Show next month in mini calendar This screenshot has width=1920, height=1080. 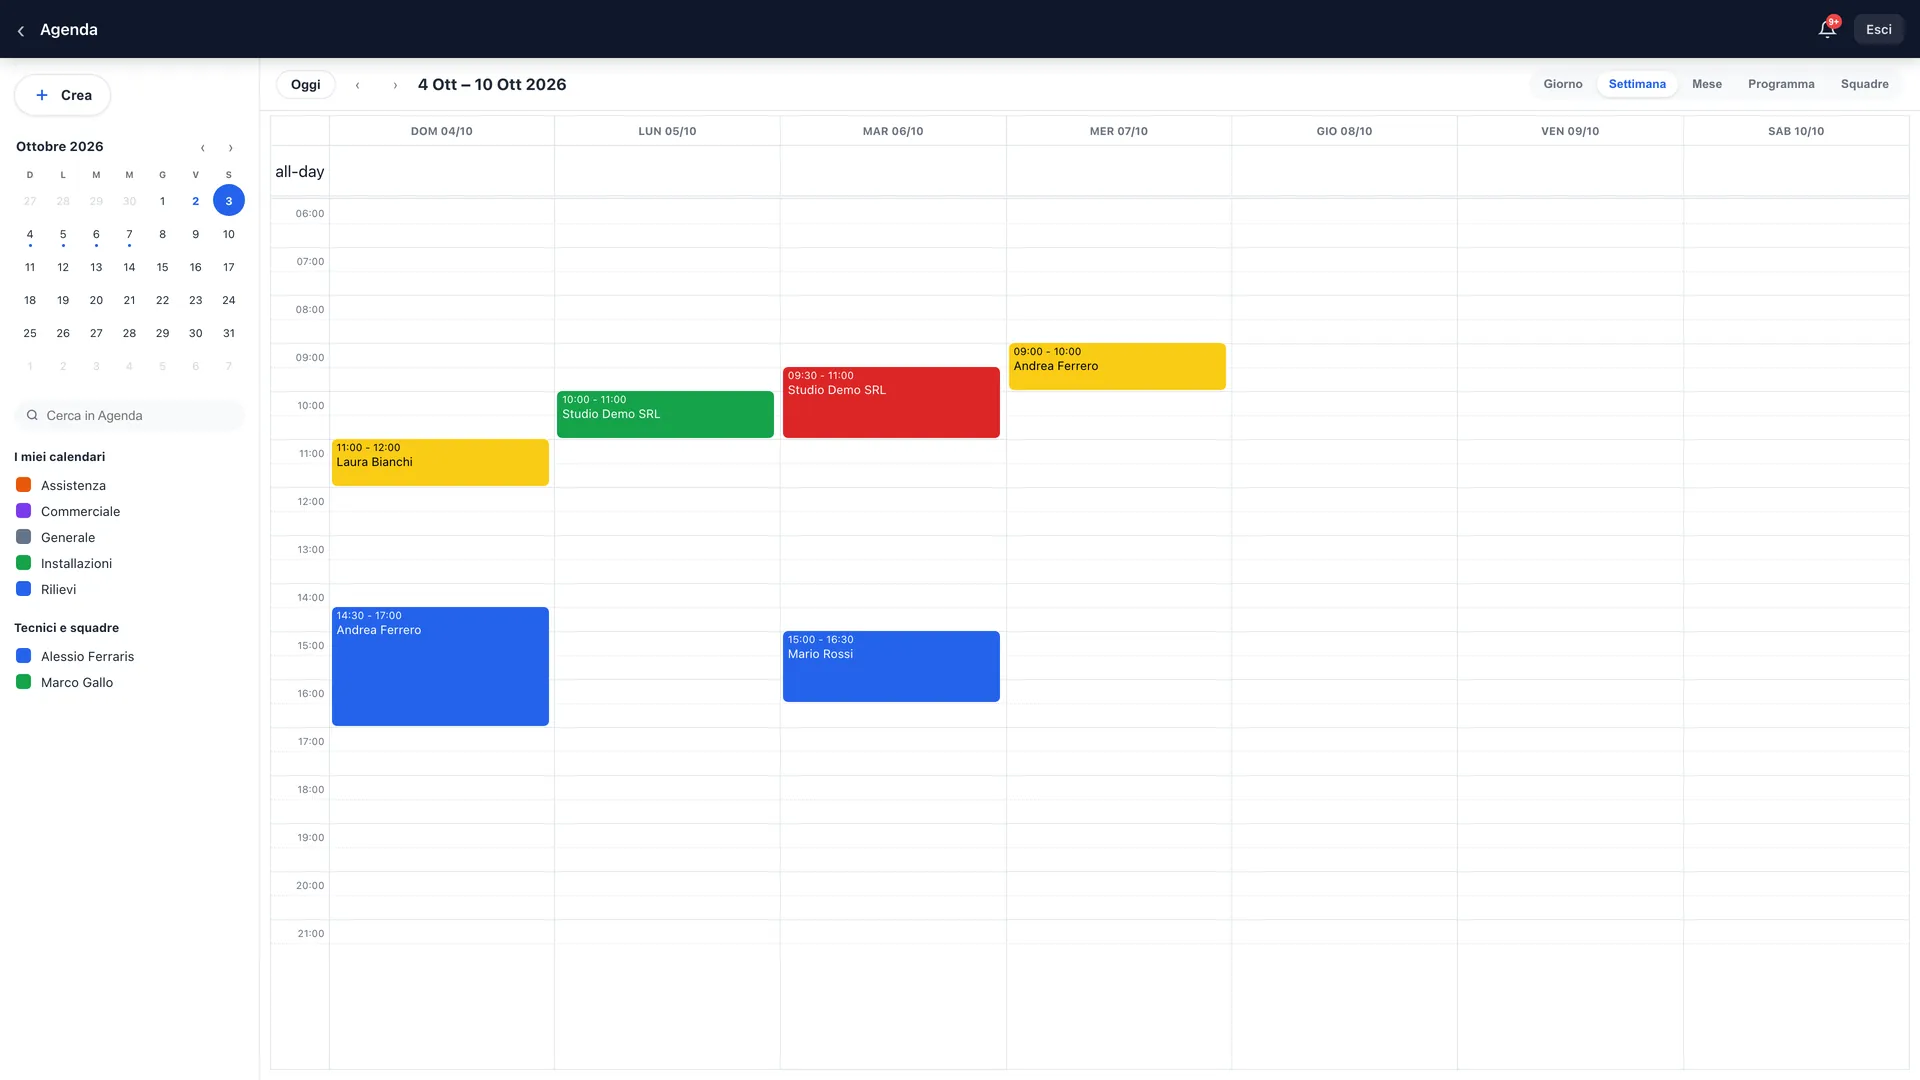click(230, 148)
